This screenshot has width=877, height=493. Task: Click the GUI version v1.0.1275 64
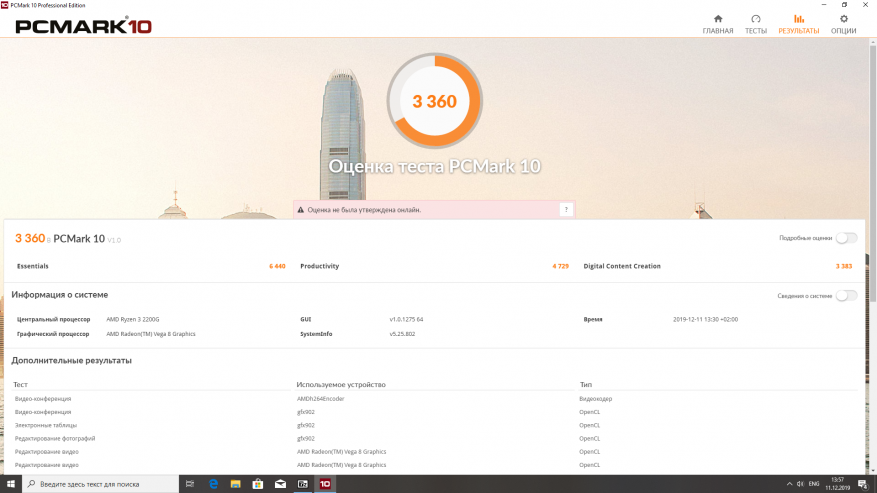pyautogui.click(x=406, y=320)
